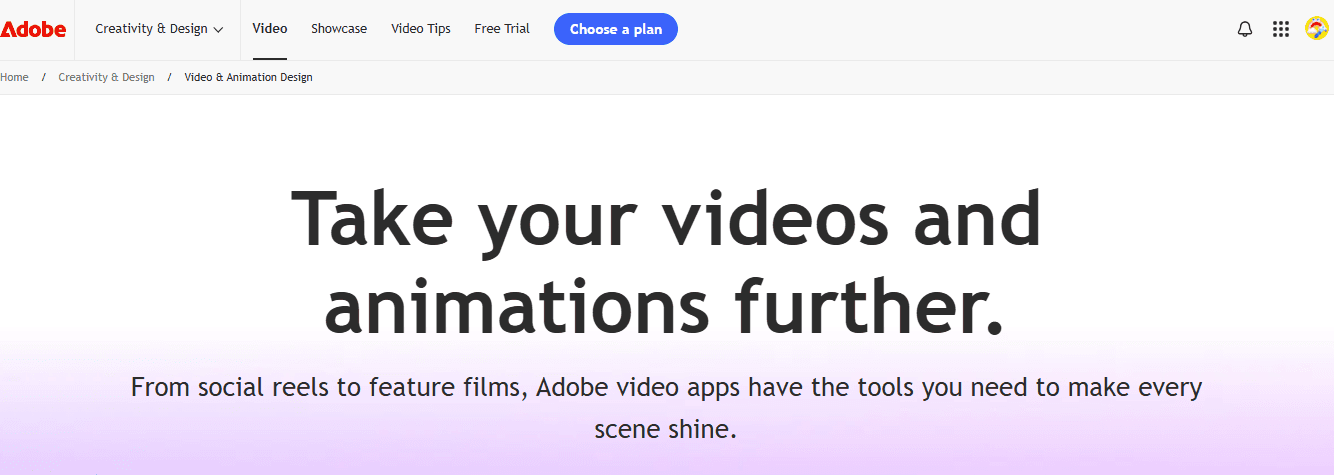Go to Video Tips
Viewport: 1334px width, 475px height.
click(x=421, y=29)
